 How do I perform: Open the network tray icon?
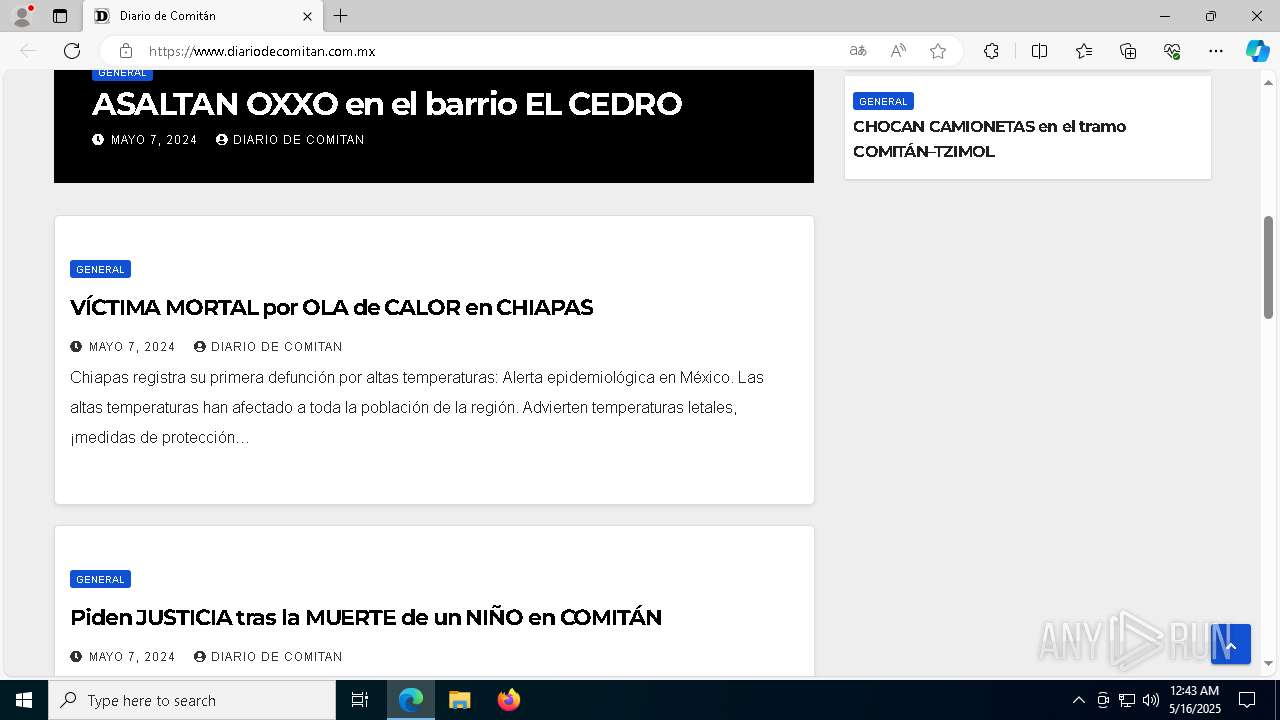click(x=1127, y=700)
